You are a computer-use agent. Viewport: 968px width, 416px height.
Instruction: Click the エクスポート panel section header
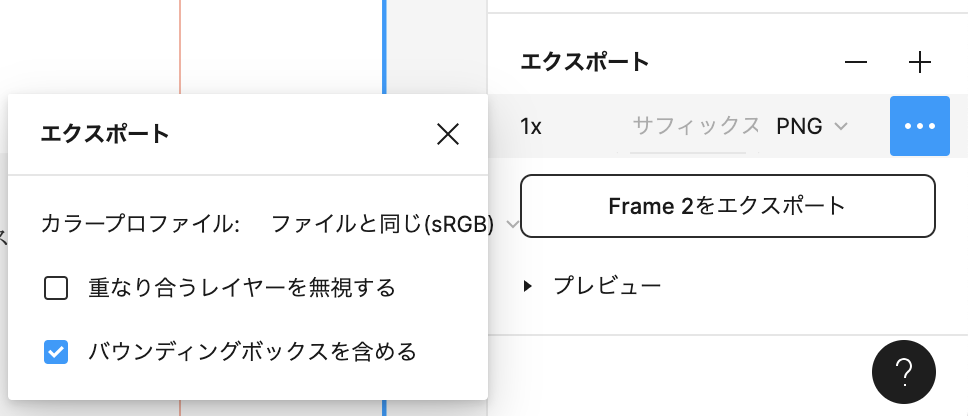pos(585,62)
